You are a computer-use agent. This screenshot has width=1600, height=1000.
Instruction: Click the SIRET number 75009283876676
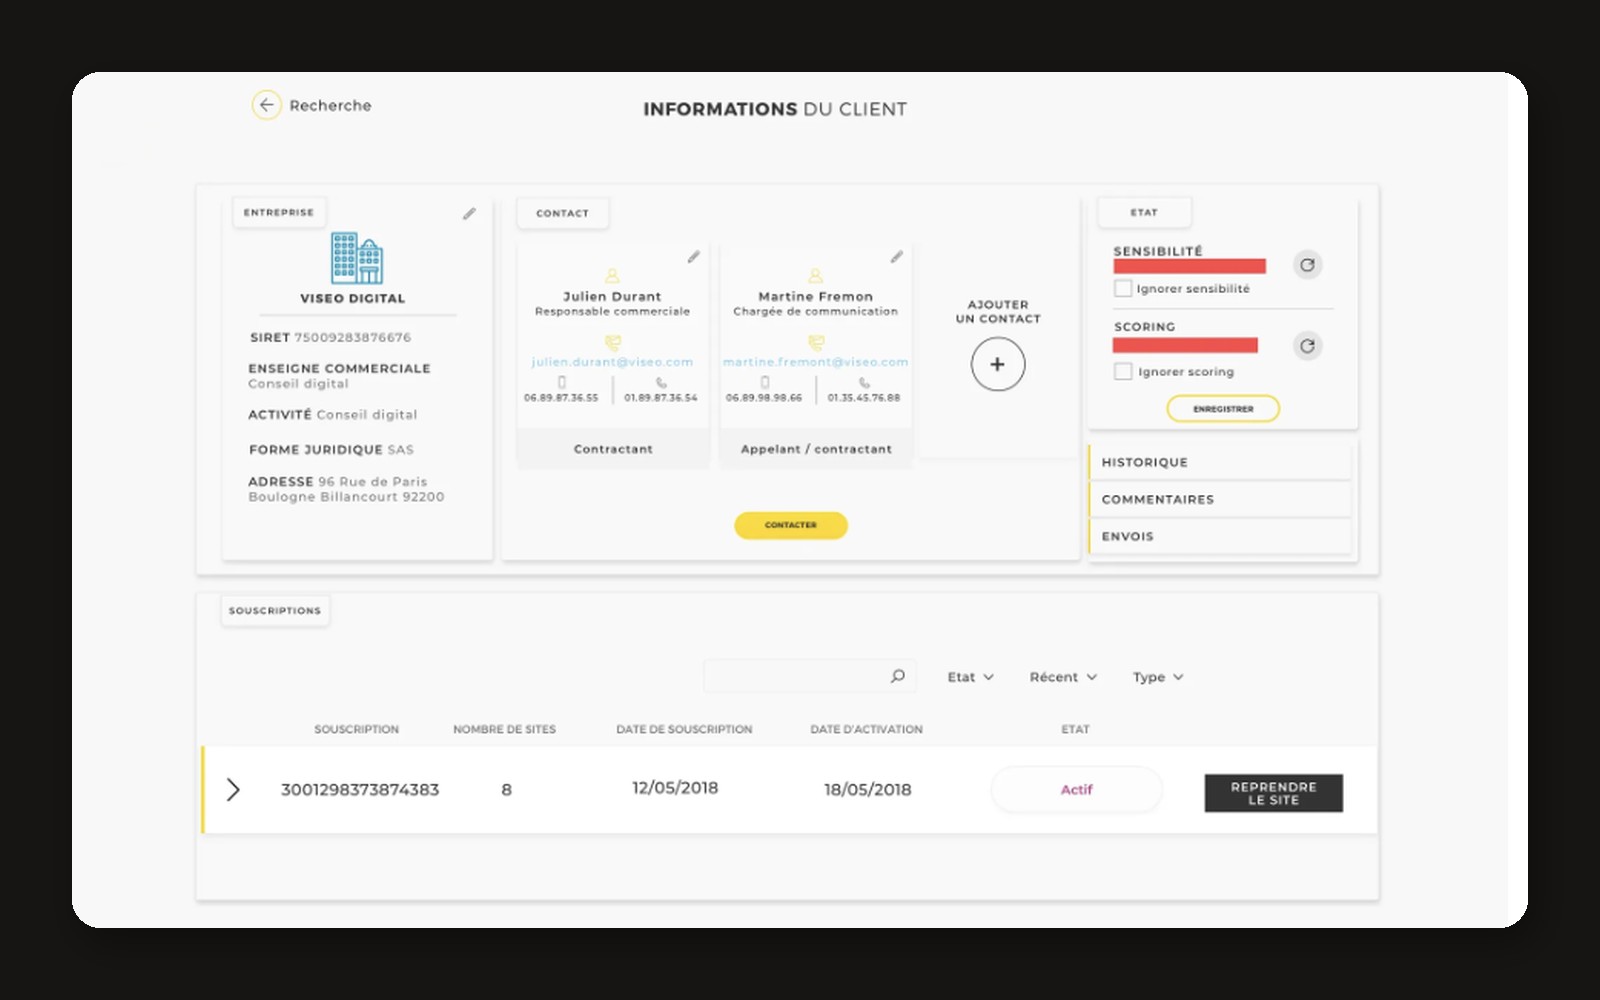point(352,337)
